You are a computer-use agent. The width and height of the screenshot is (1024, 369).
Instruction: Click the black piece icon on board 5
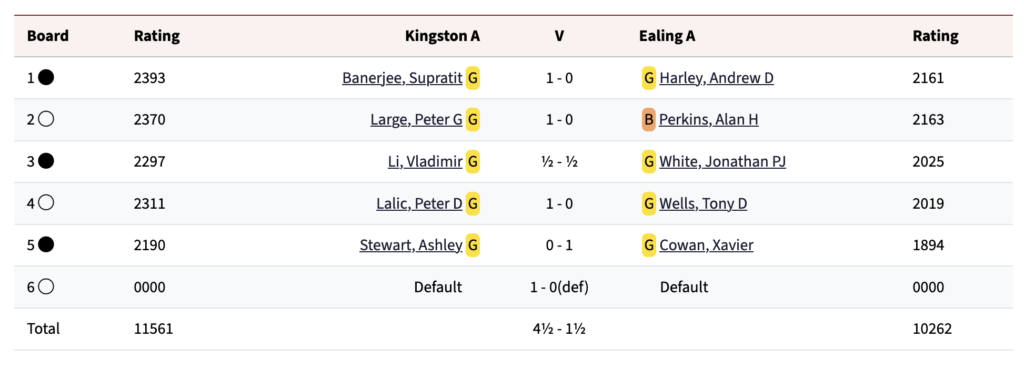point(46,245)
